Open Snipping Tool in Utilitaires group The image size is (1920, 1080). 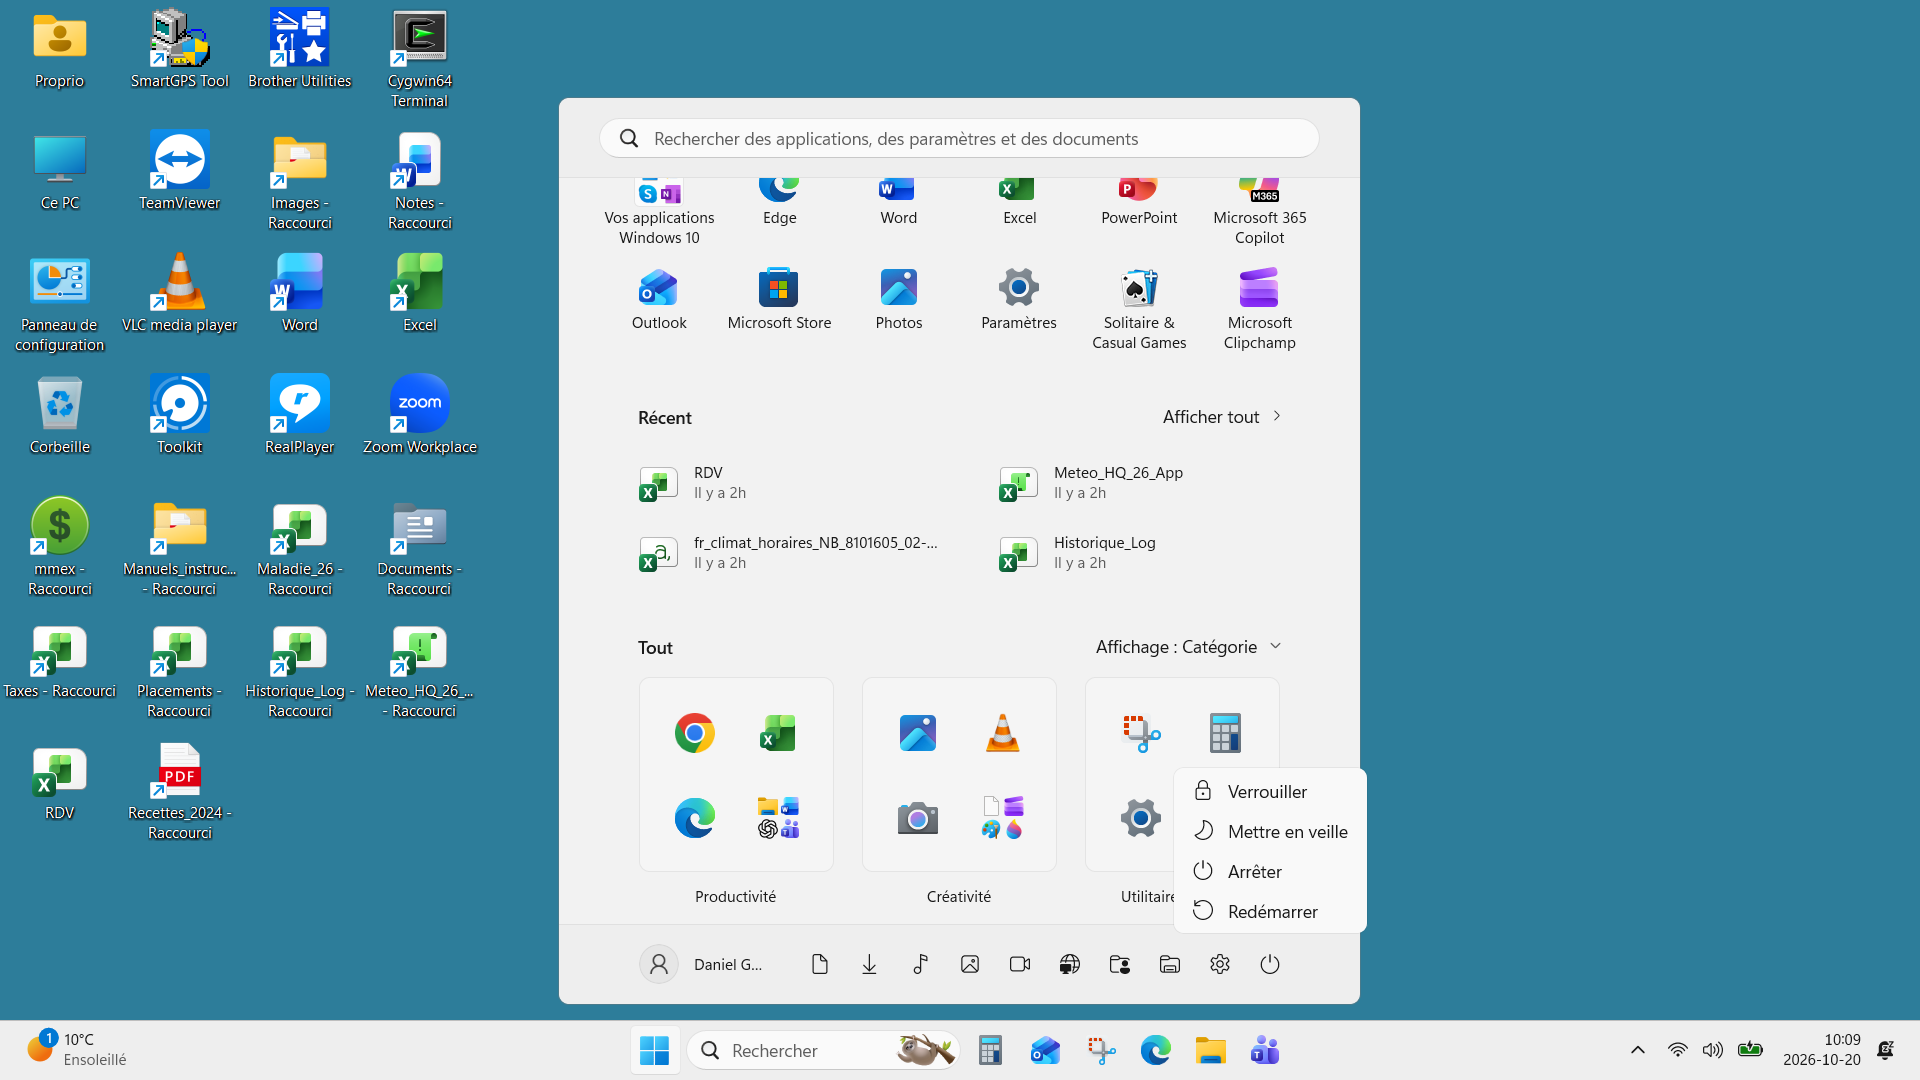pyautogui.click(x=1141, y=733)
